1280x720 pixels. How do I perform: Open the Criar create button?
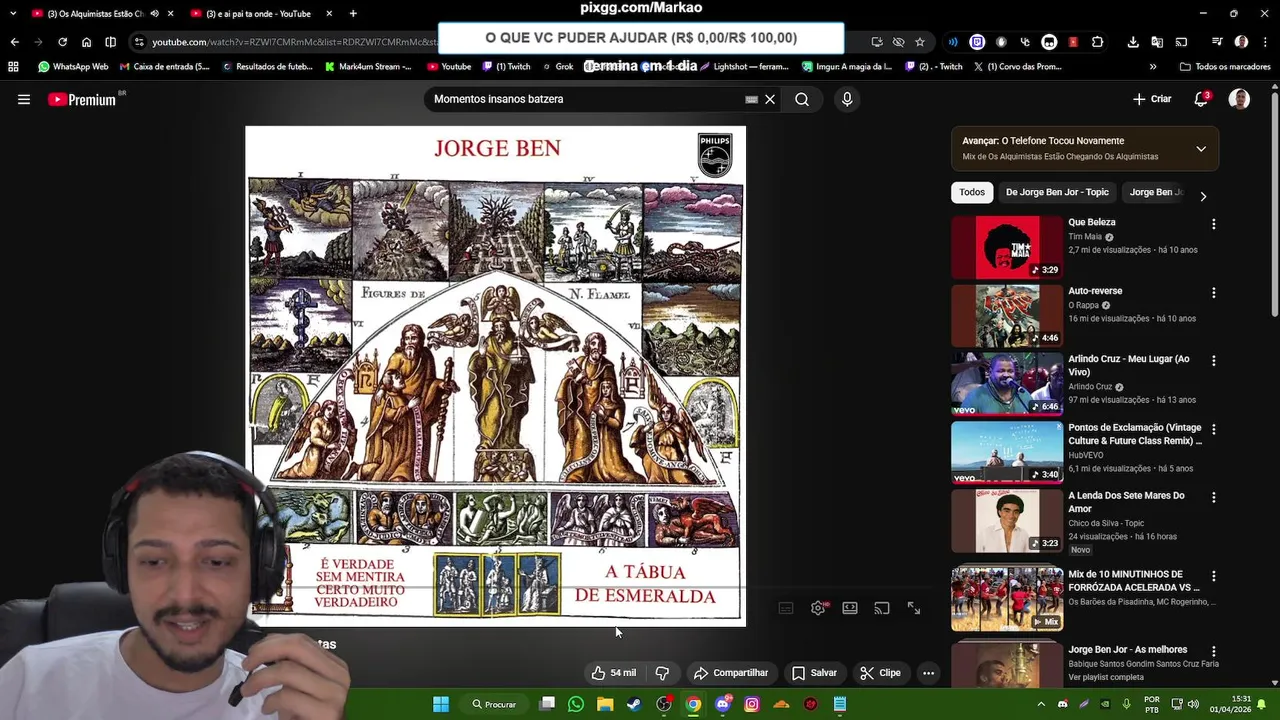click(x=1152, y=99)
